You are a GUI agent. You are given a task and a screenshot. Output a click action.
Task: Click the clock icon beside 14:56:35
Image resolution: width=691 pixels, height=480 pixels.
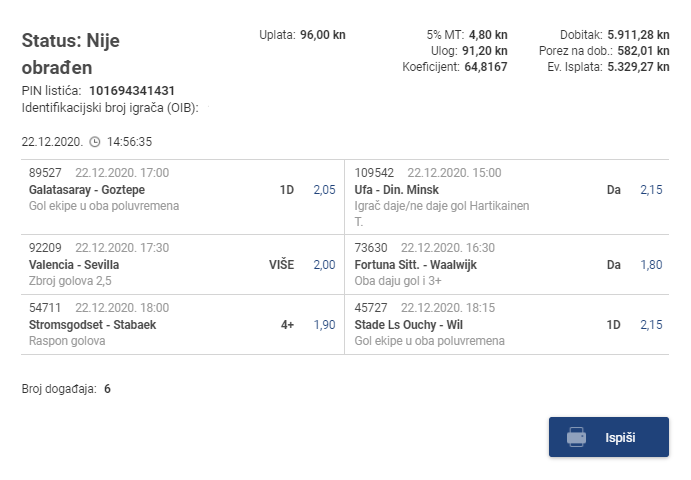[x=95, y=141]
